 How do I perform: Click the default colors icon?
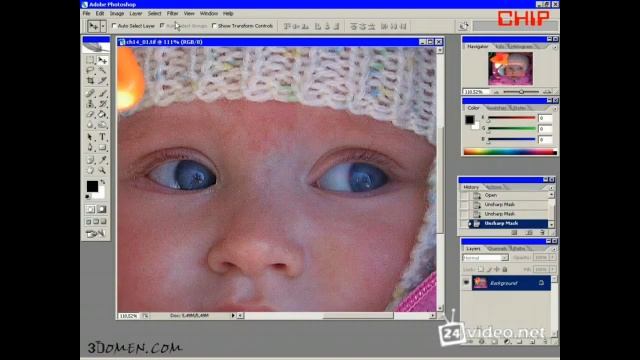point(88,197)
